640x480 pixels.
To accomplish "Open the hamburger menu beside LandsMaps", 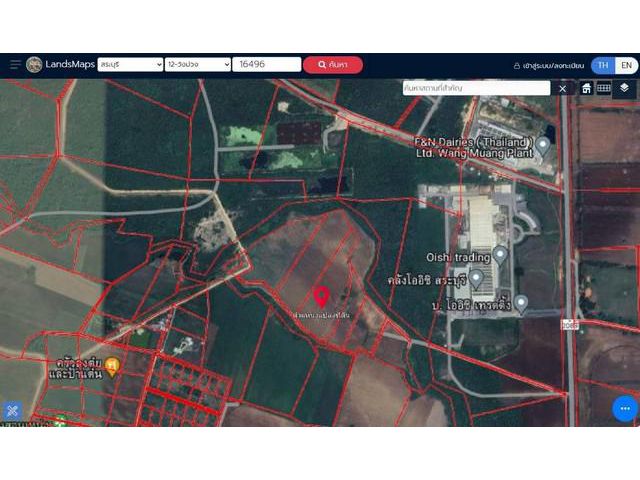I will (15, 65).
